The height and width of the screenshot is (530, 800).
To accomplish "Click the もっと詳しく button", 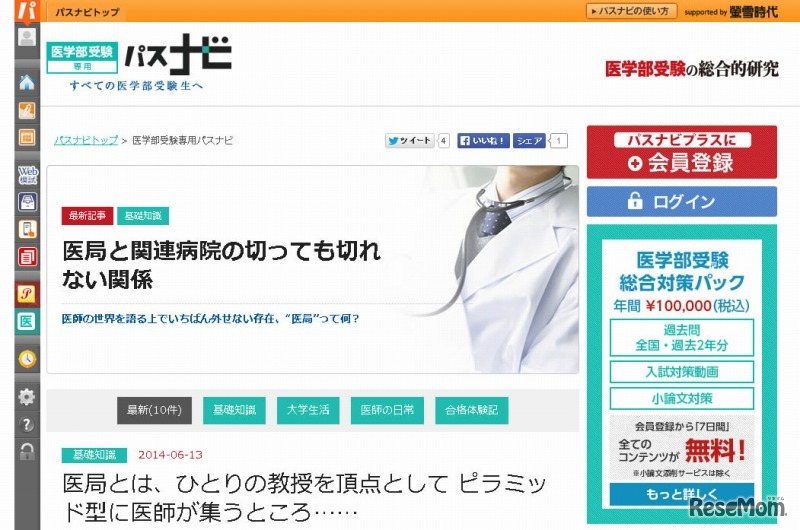I will coord(682,494).
